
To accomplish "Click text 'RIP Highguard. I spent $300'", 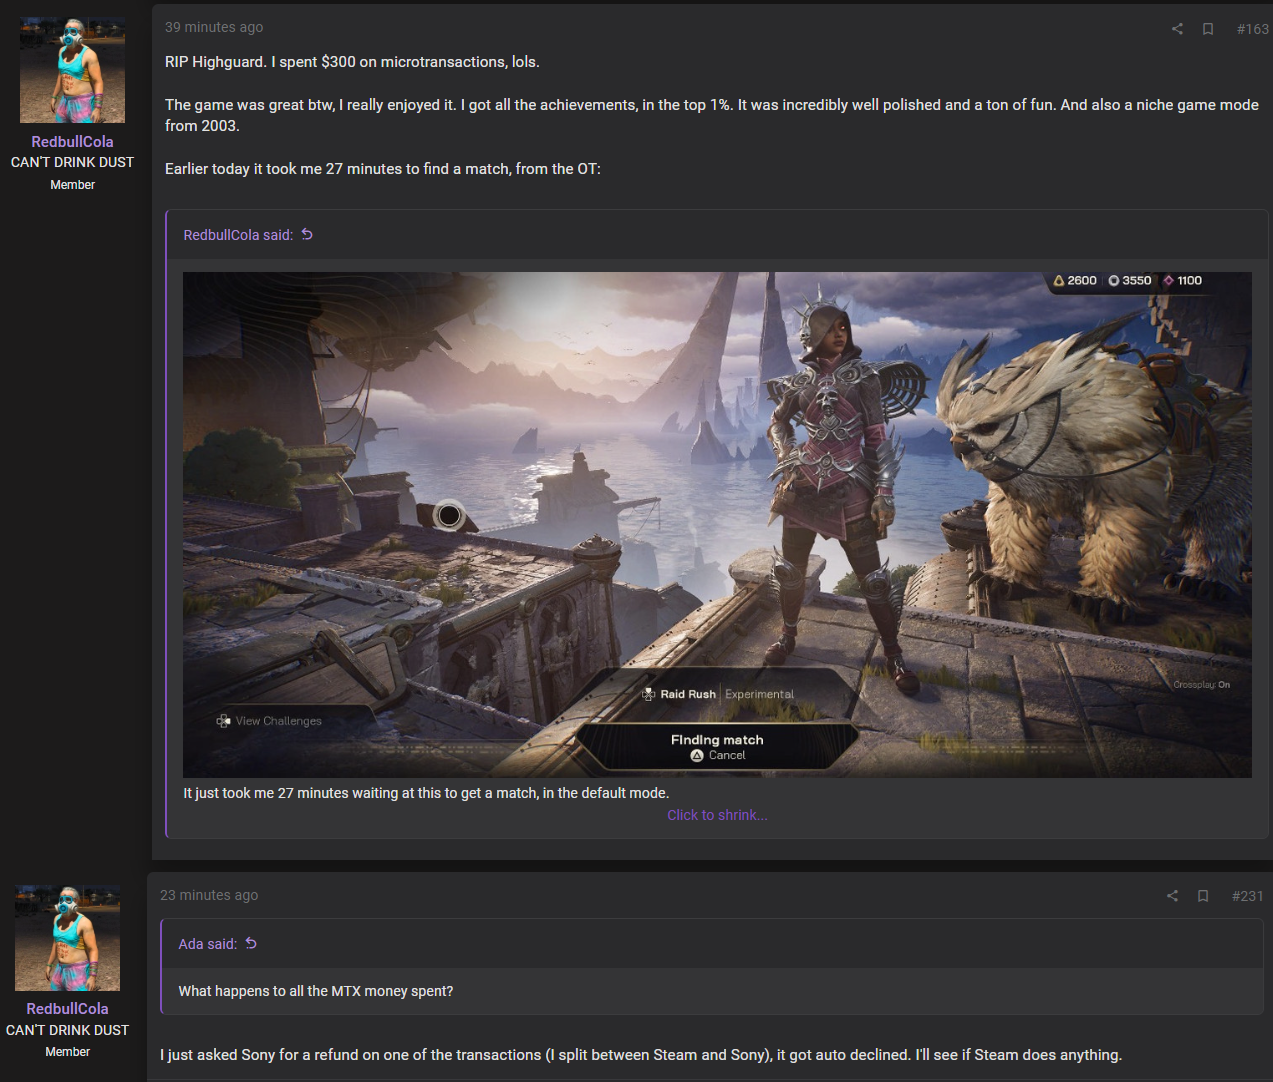I will click(260, 62).
